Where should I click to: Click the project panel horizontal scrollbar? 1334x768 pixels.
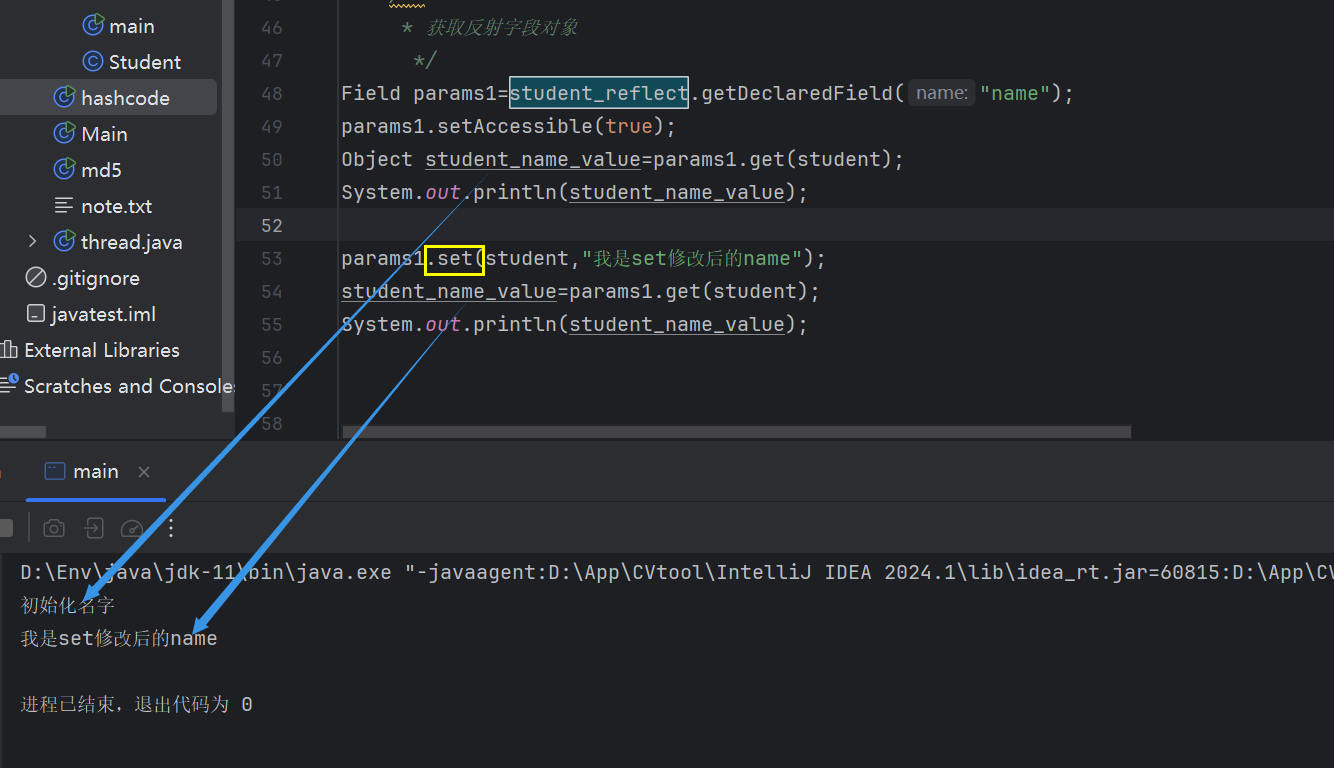click(22, 432)
